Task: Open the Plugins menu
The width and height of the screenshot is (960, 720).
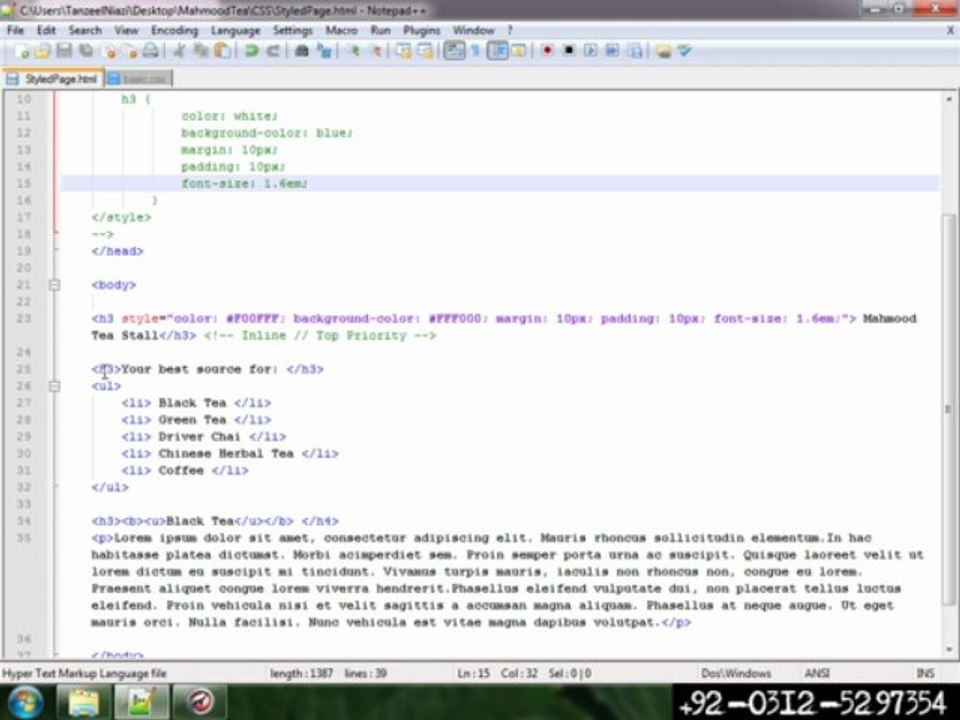Action: click(421, 30)
